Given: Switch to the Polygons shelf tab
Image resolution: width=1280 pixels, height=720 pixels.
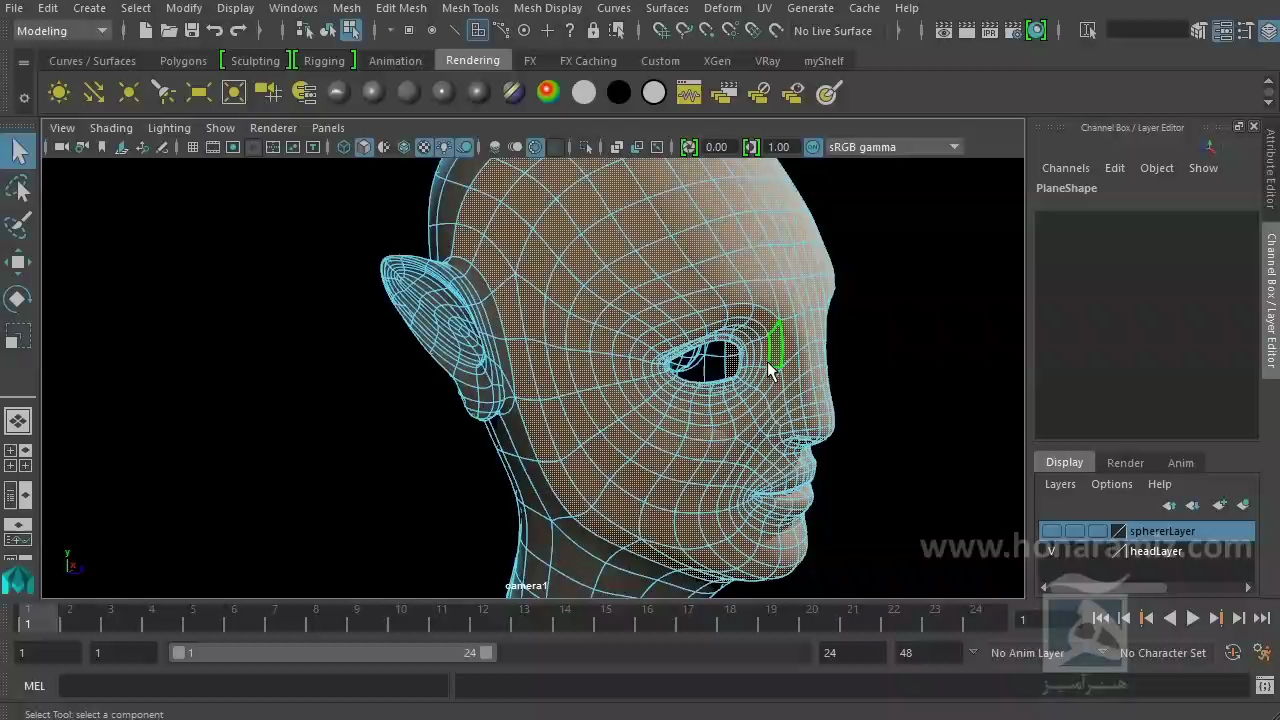Looking at the screenshot, I should (183, 61).
